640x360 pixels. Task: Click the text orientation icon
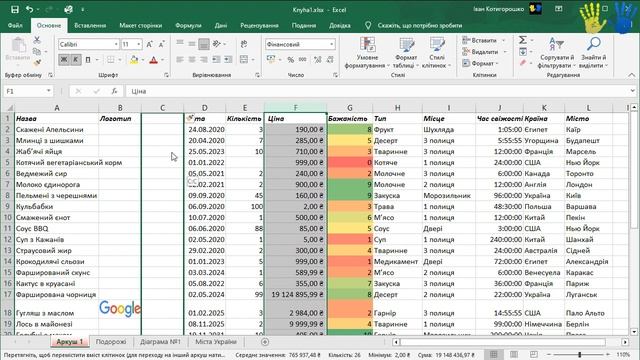[216, 44]
